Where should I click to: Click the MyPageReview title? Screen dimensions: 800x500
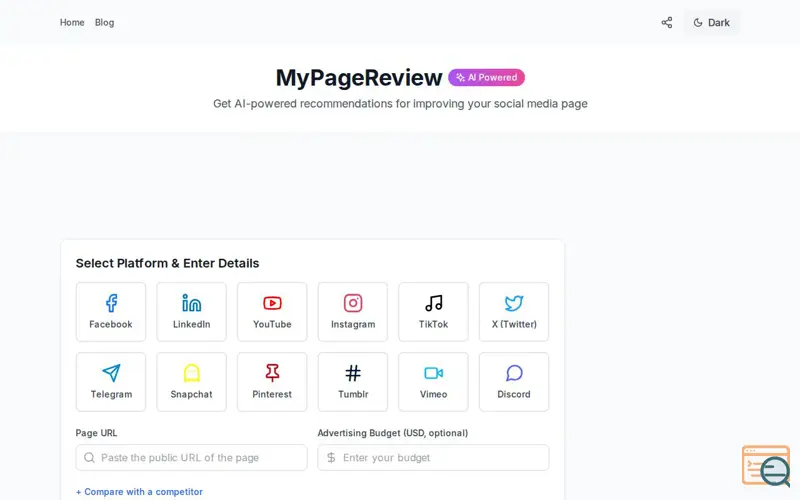359,78
